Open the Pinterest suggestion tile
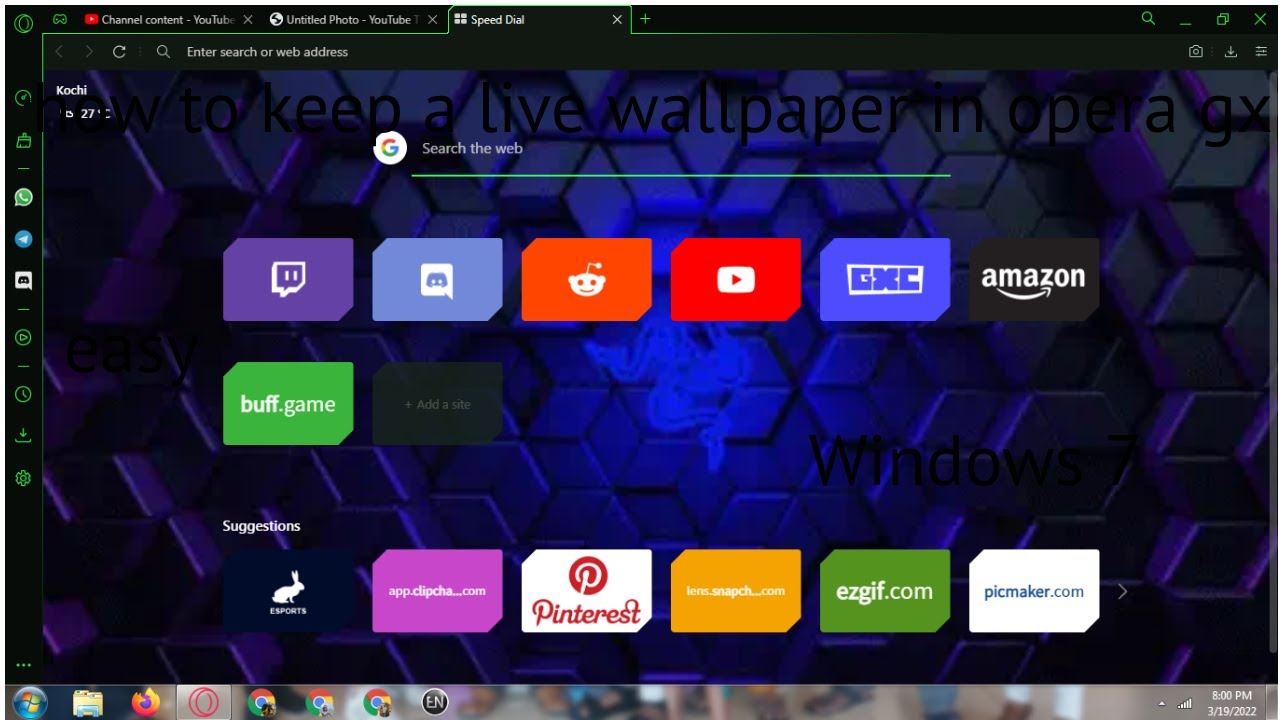 [586, 591]
